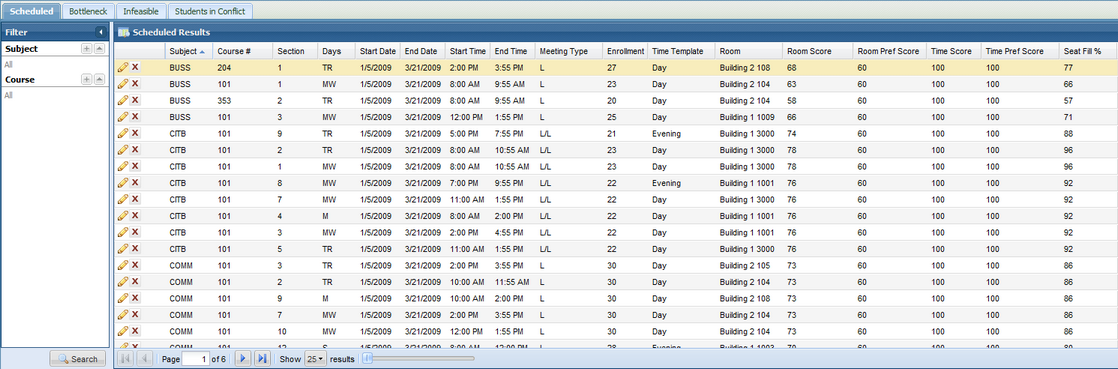This screenshot has height=369, width=1118.
Task: Edit the CITB 101 section 4 row
Action: (123, 215)
